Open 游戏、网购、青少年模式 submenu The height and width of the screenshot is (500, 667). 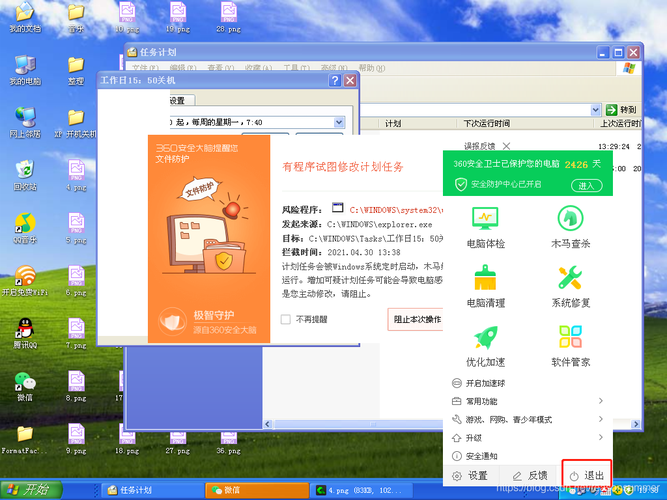(x=527, y=420)
